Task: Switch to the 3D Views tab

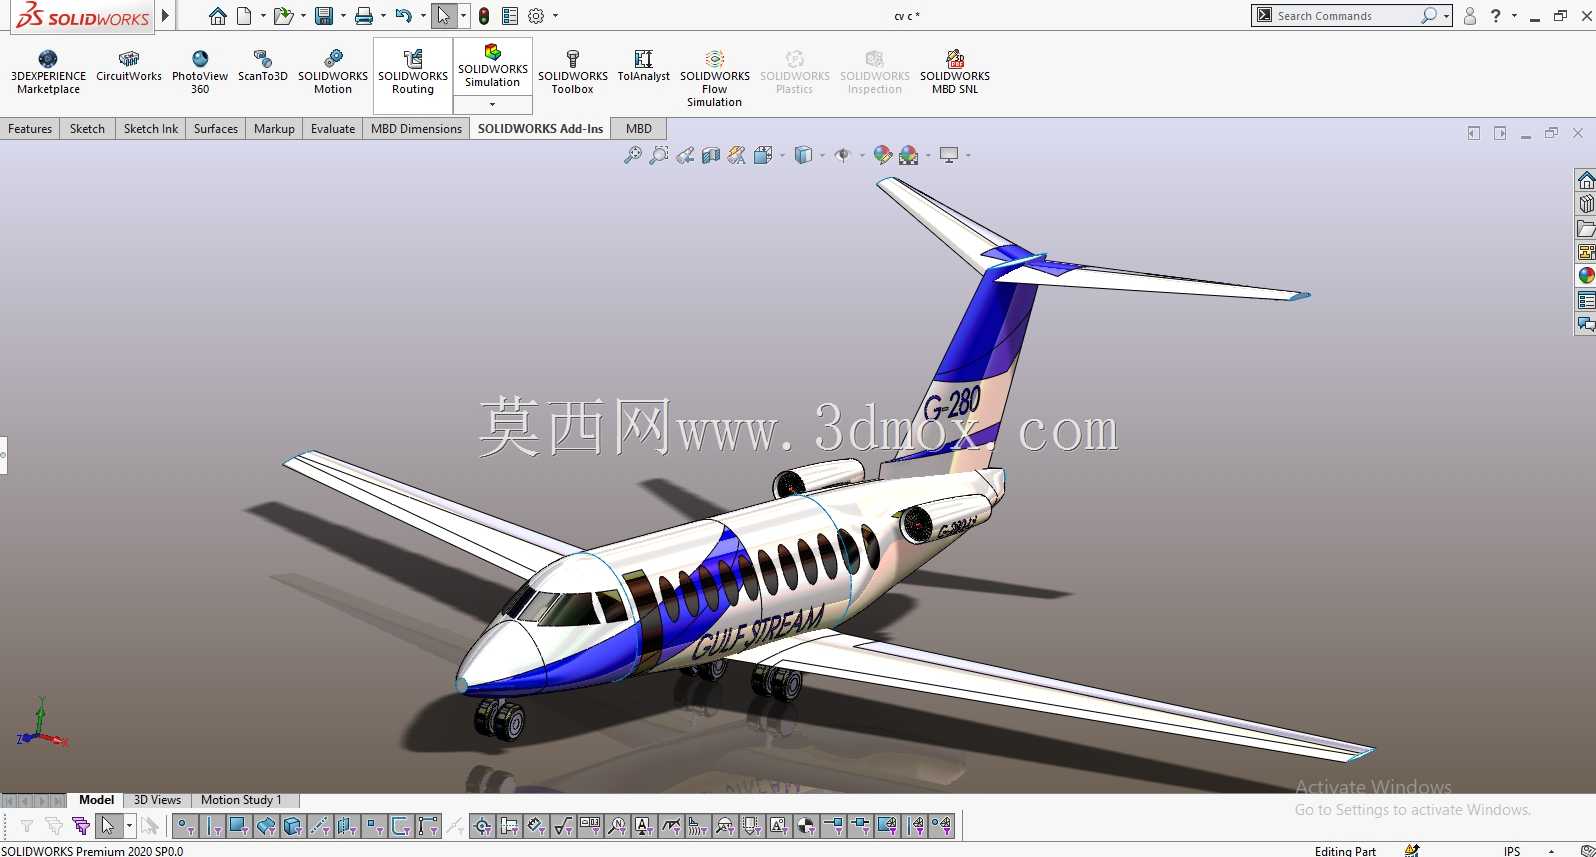Action: (157, 800)
